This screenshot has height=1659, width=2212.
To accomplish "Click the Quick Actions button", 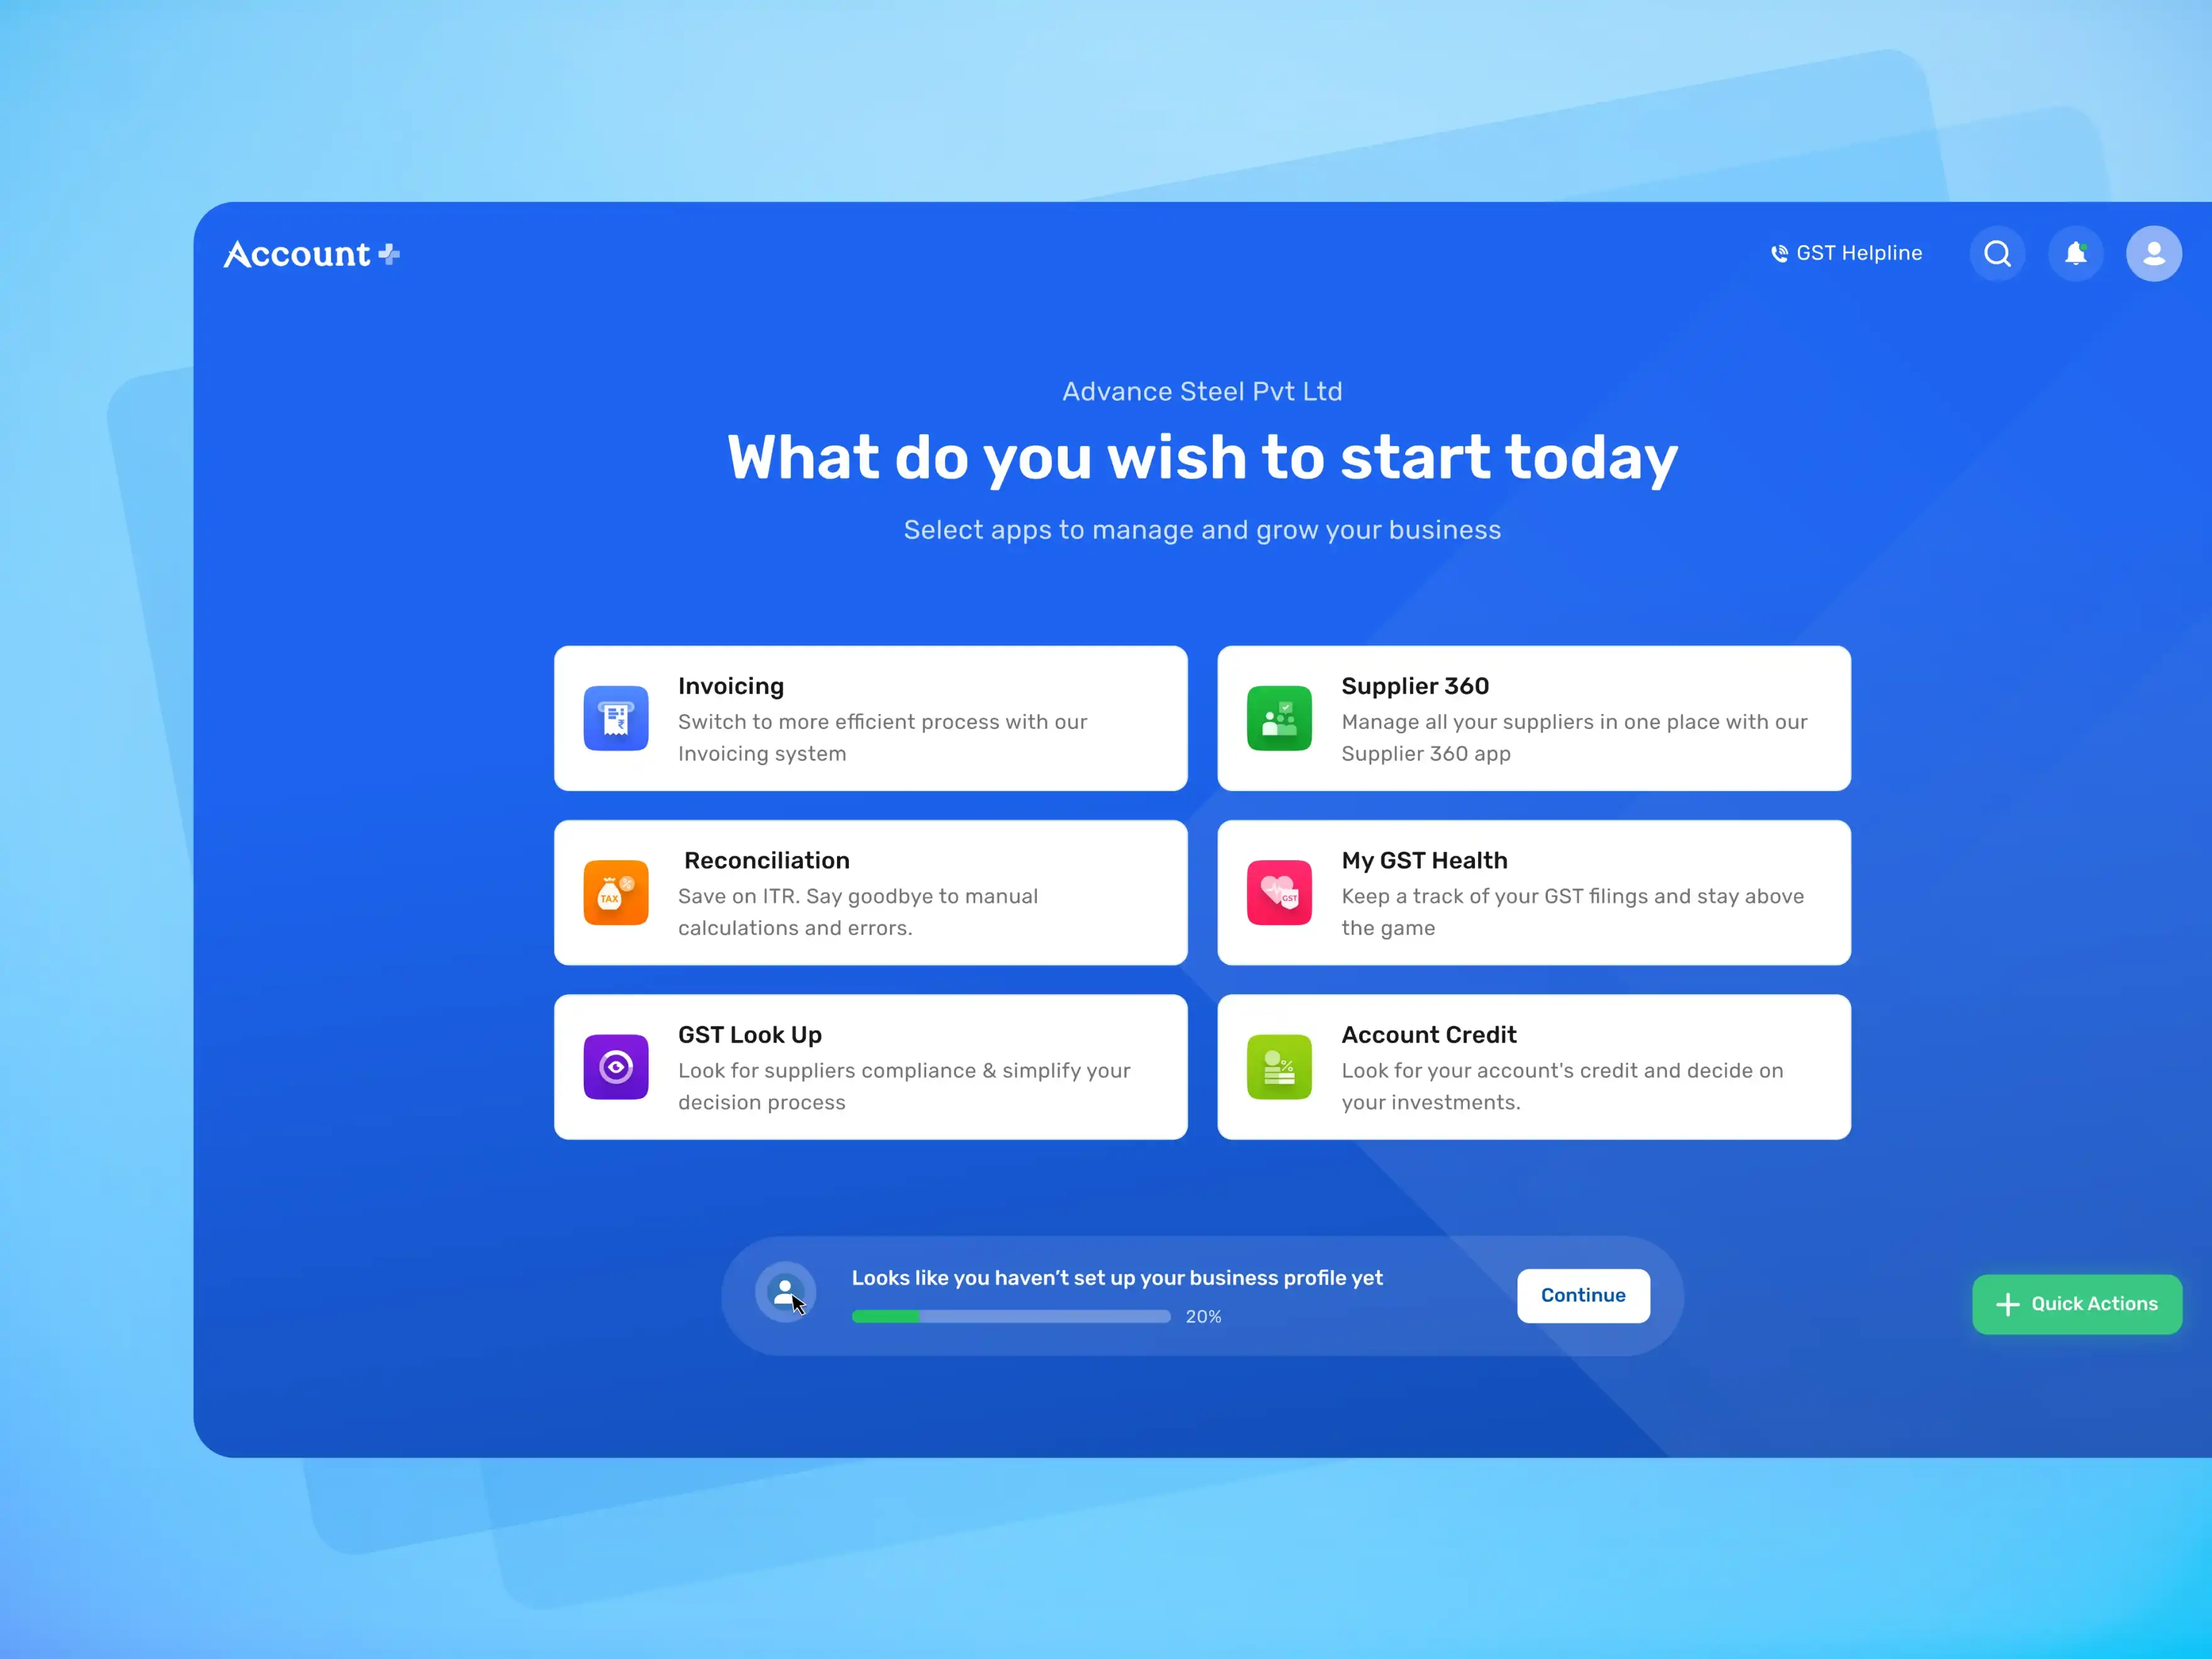I will point(2076,1303).
